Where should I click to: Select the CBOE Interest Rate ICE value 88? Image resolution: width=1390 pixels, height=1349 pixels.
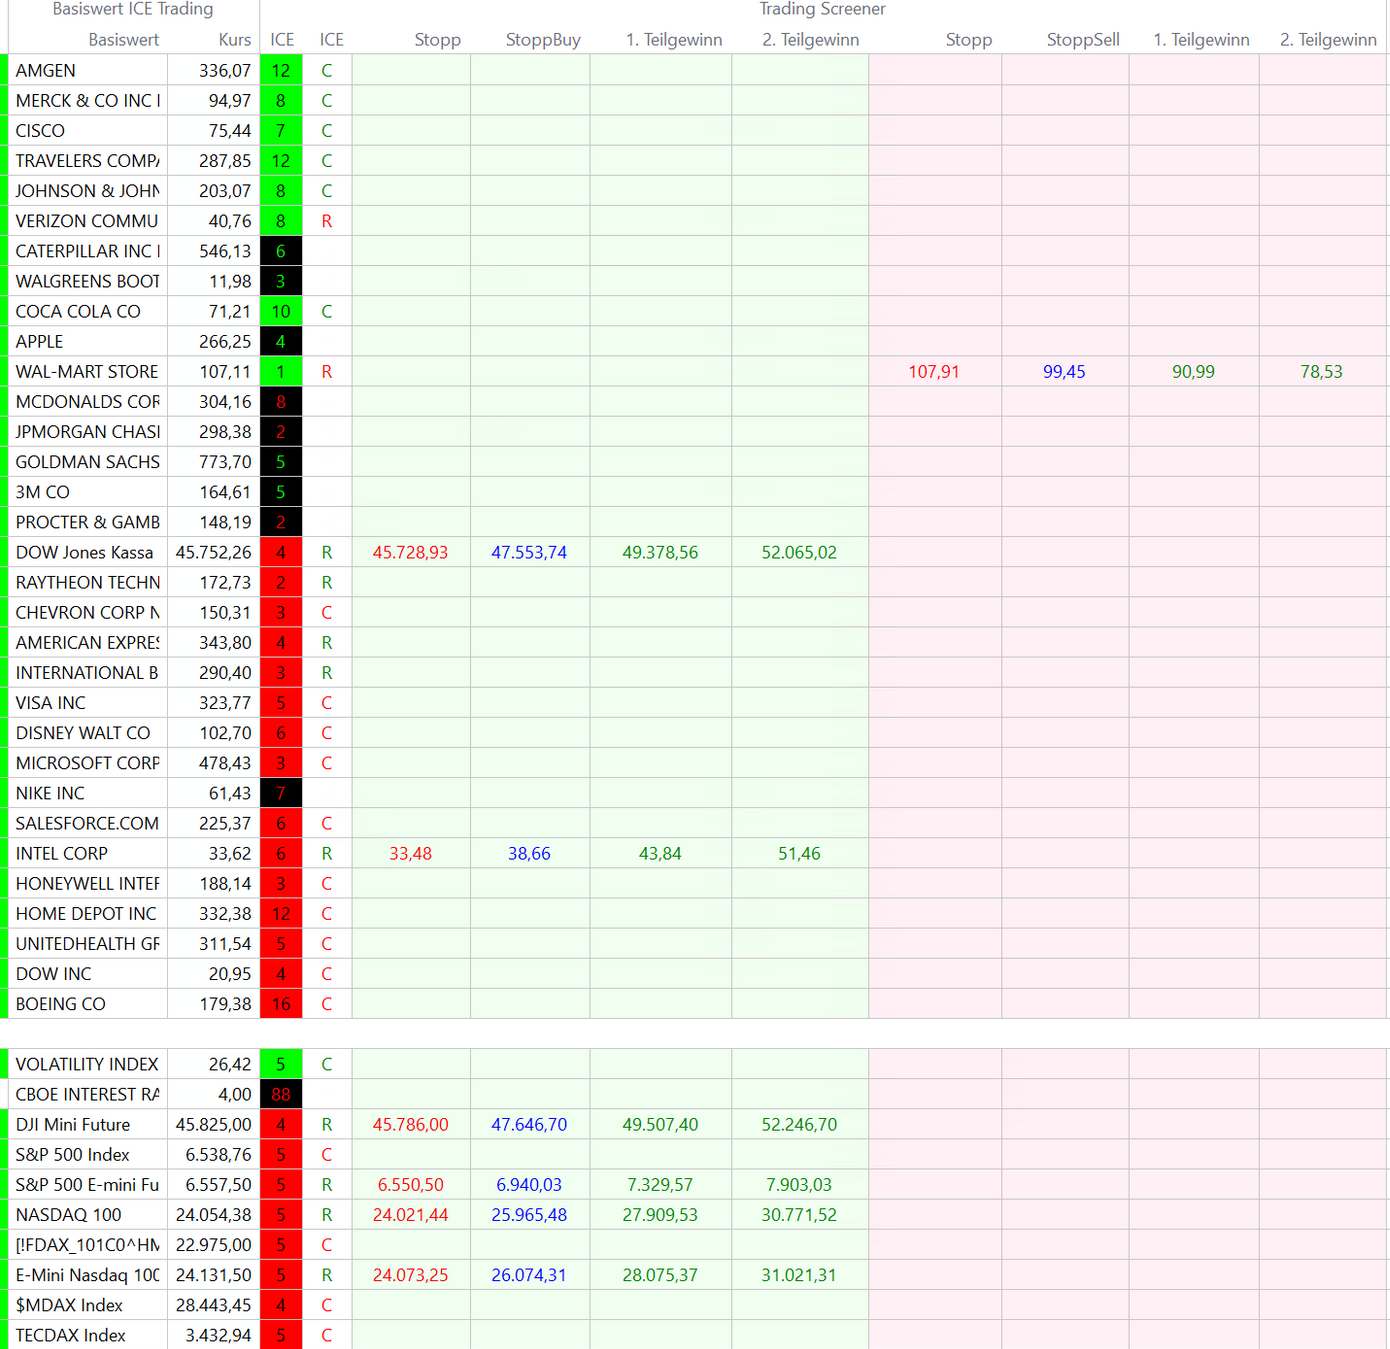[281, 1095]
